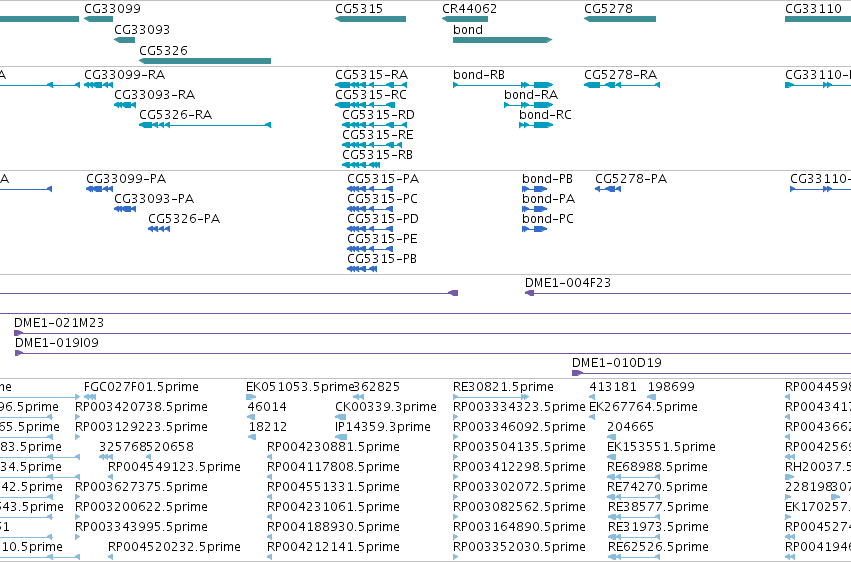Click EST IP14359.3prime label
This screenshot has height=562, width=851.
point(383,427)
